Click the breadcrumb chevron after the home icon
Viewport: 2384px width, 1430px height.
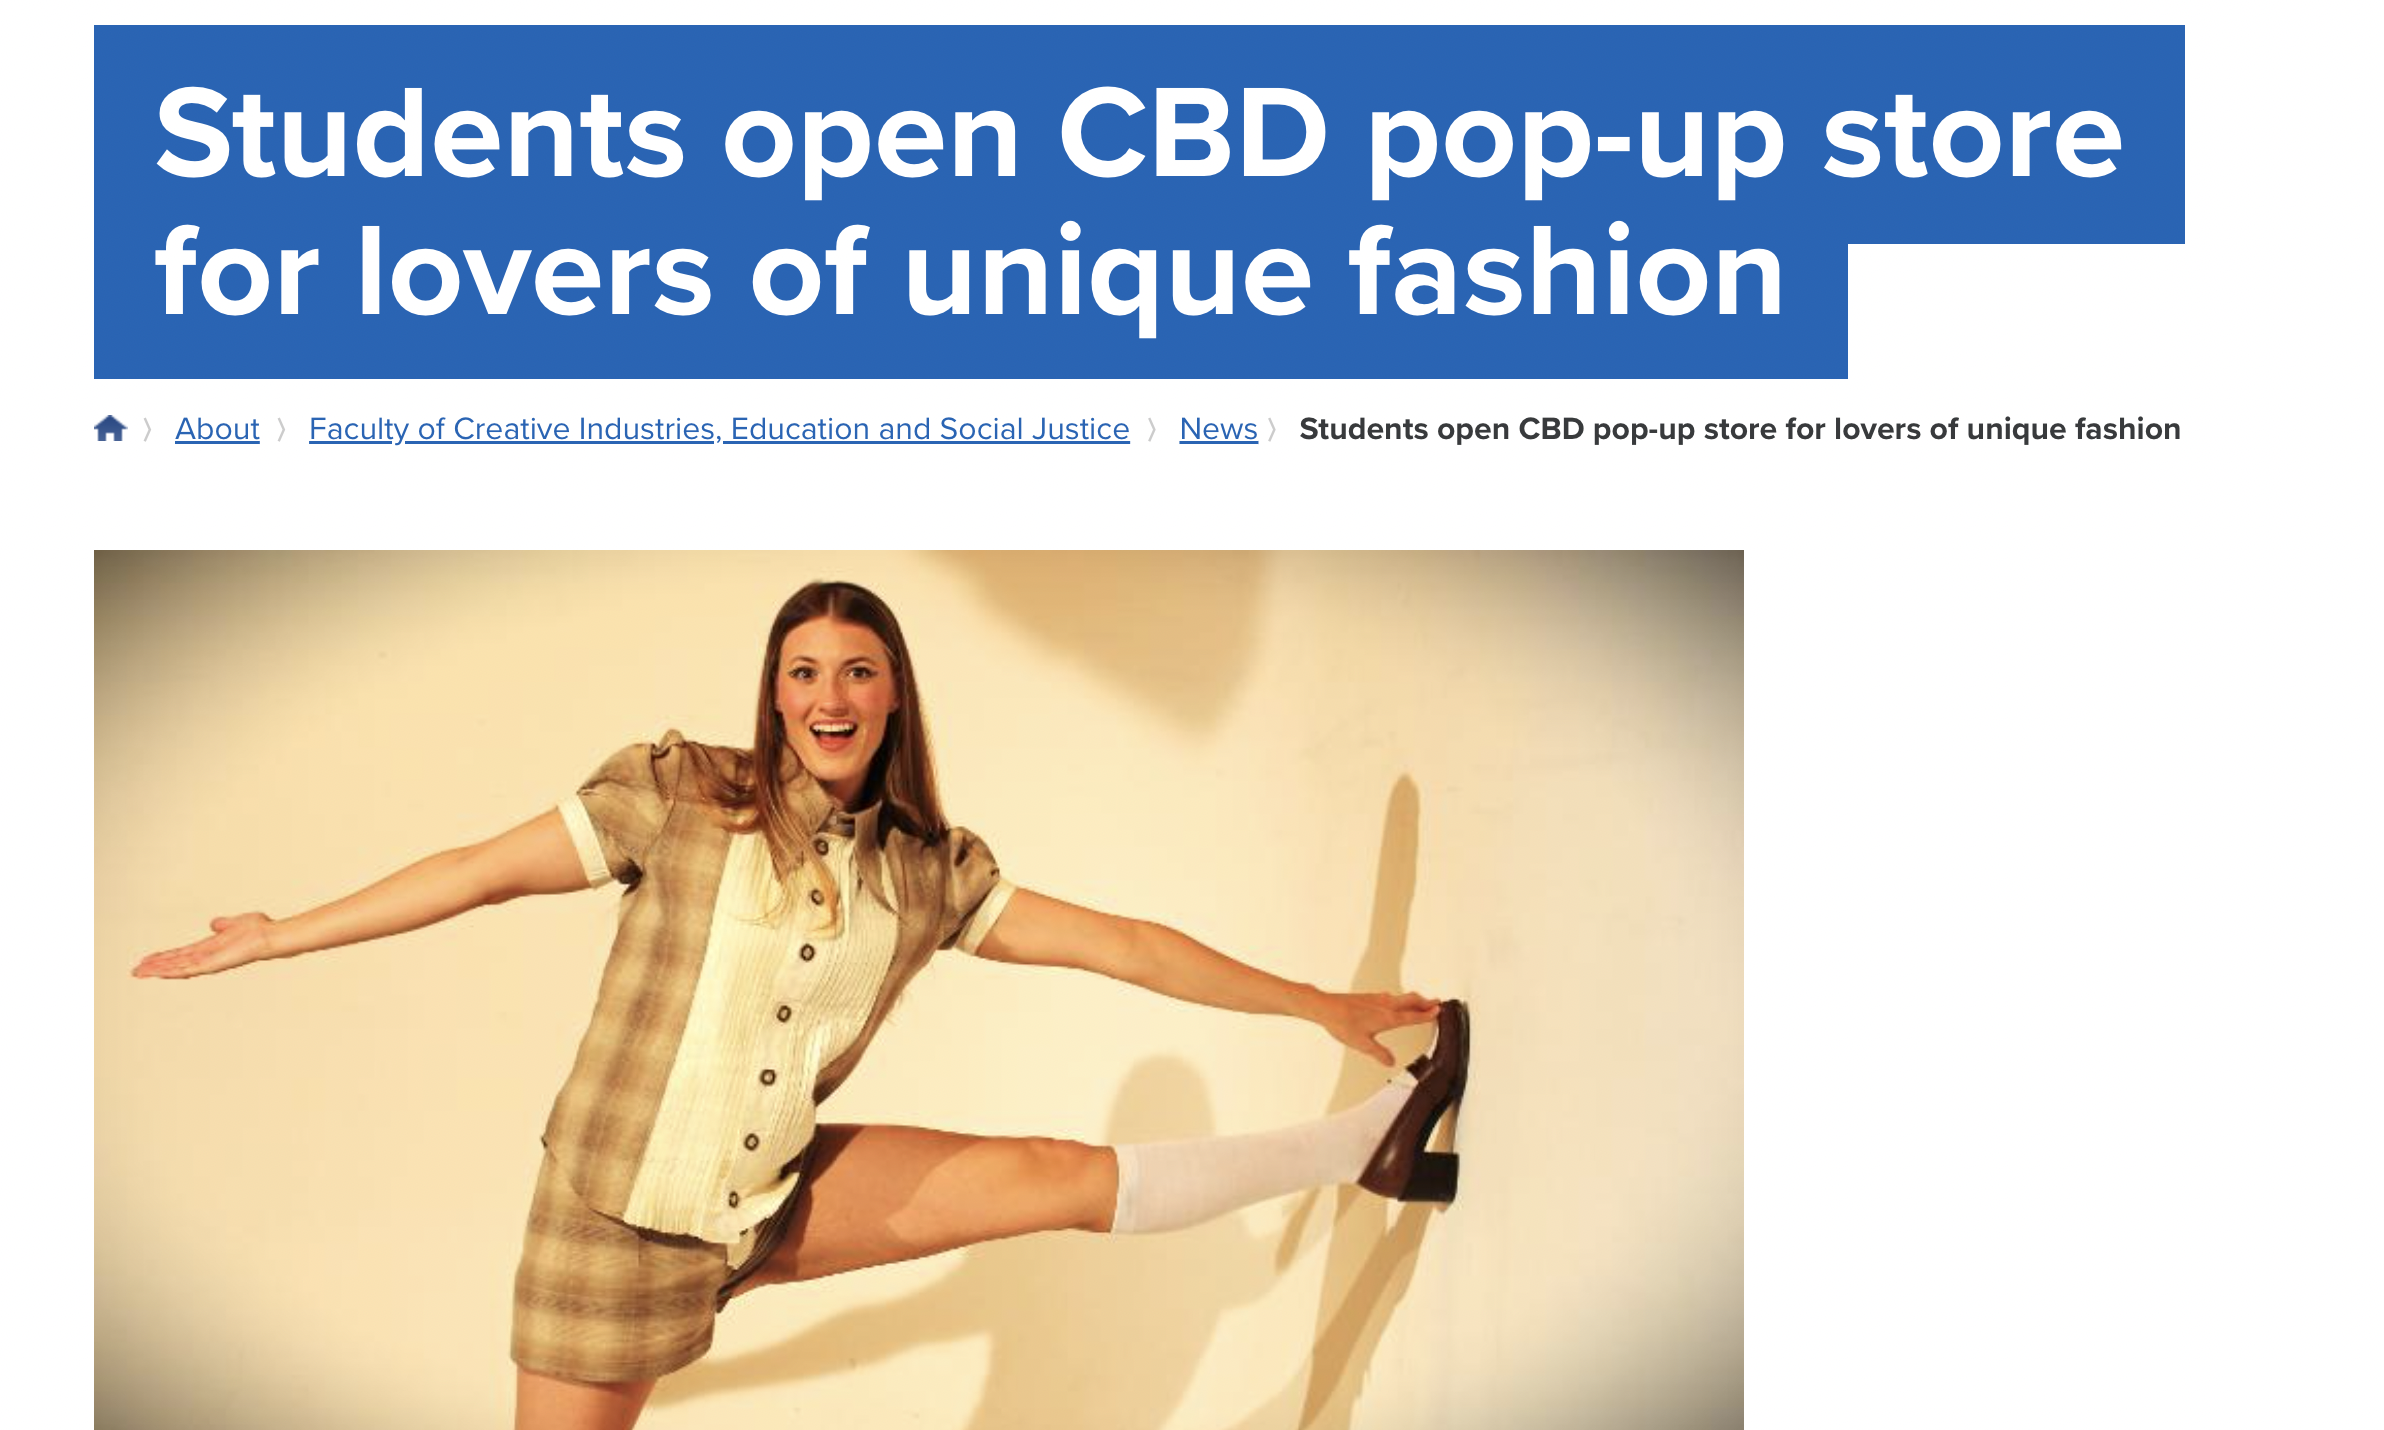148,429
